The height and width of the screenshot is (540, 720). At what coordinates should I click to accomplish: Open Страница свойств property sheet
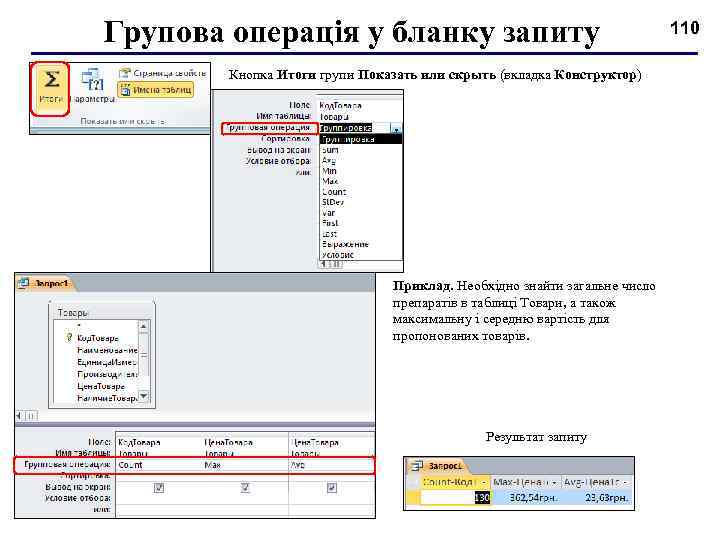pos(163,73)
